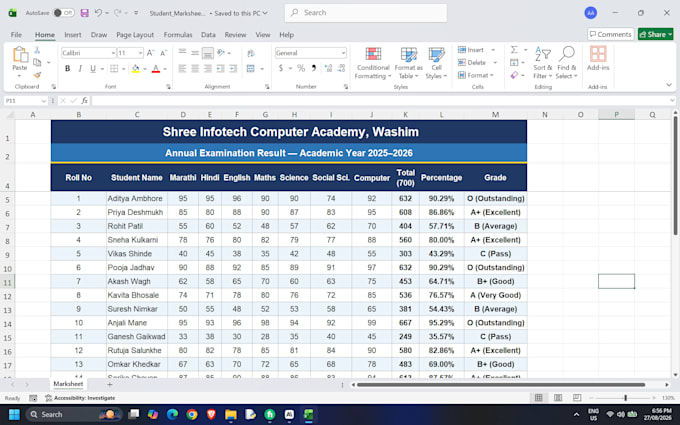Image resolution: width=680 pixels, height=425 pixels.
Task: Decrease indent in cell
Action: coord(221,69)
